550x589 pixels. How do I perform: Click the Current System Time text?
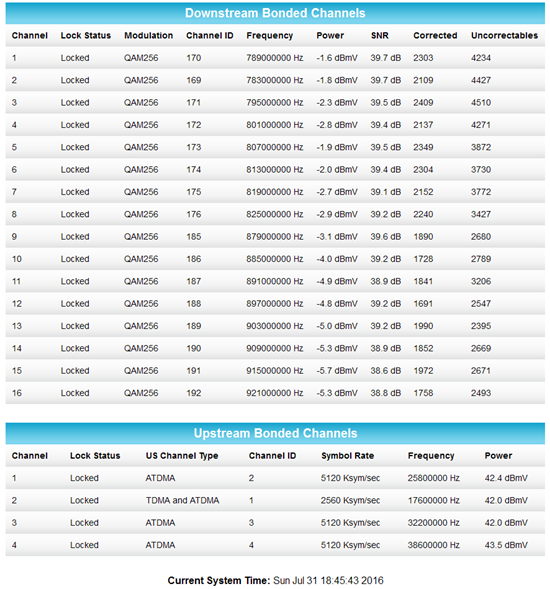coord(275,580)
